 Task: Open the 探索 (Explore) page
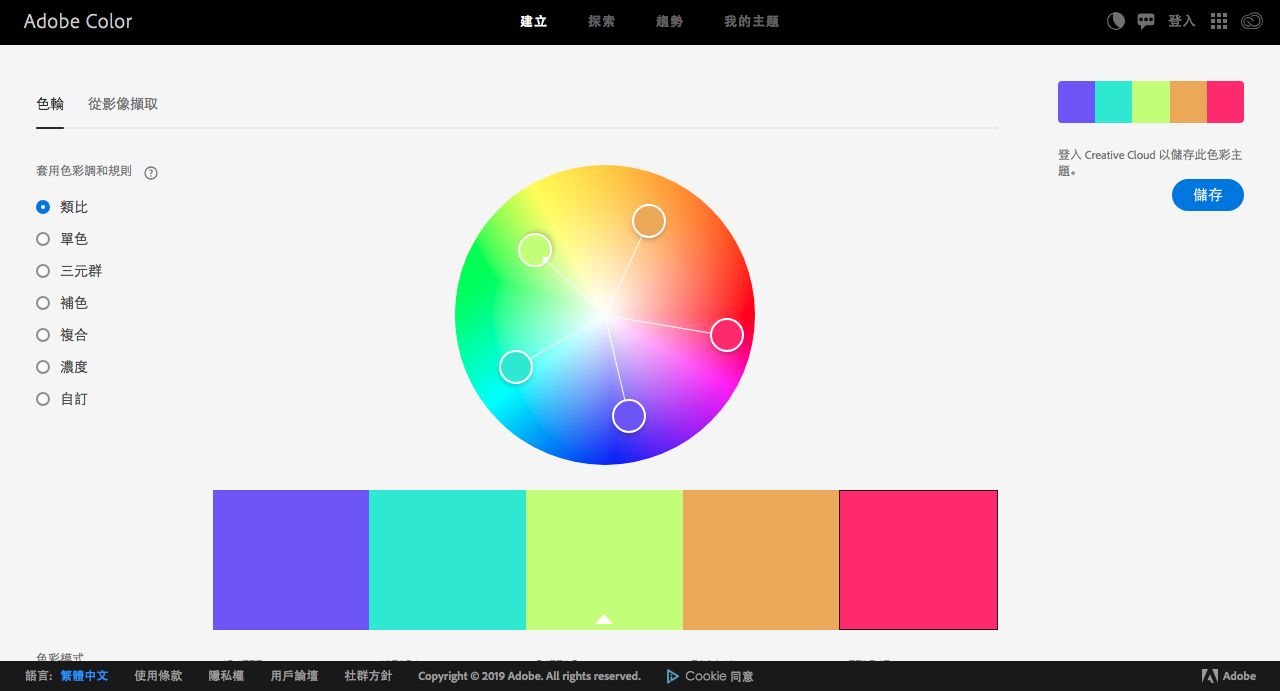coord(602,21)
